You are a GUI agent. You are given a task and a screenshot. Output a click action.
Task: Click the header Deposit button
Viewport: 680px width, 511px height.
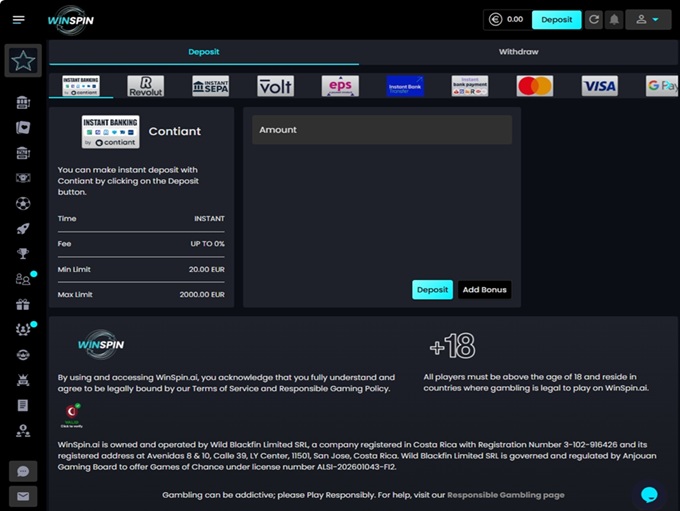(x=556, y=20)
